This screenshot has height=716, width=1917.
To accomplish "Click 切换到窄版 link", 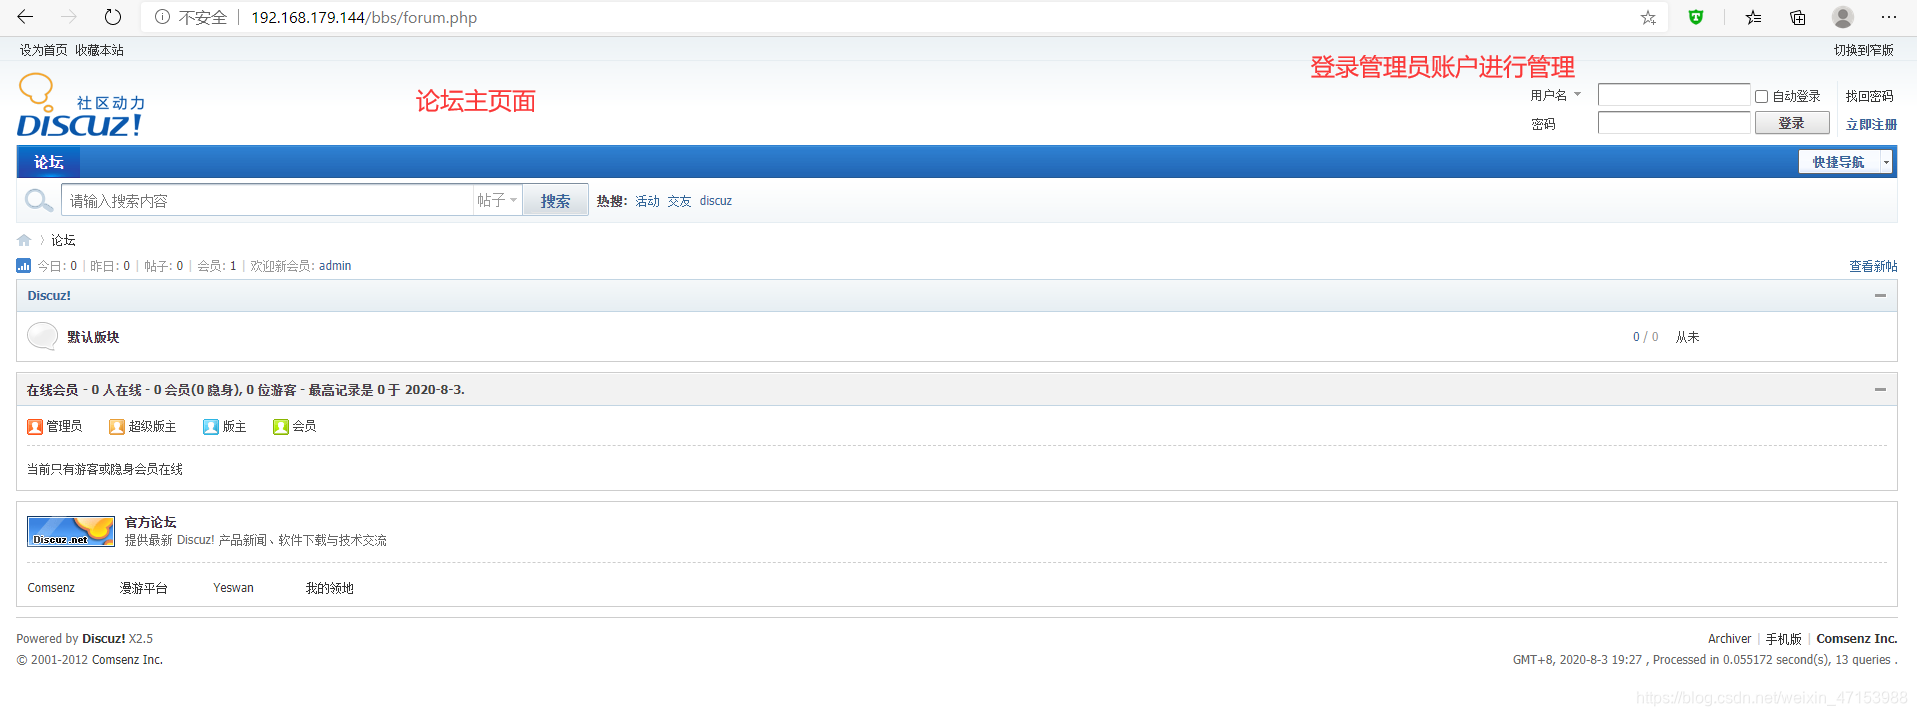I will point(1863,50).
